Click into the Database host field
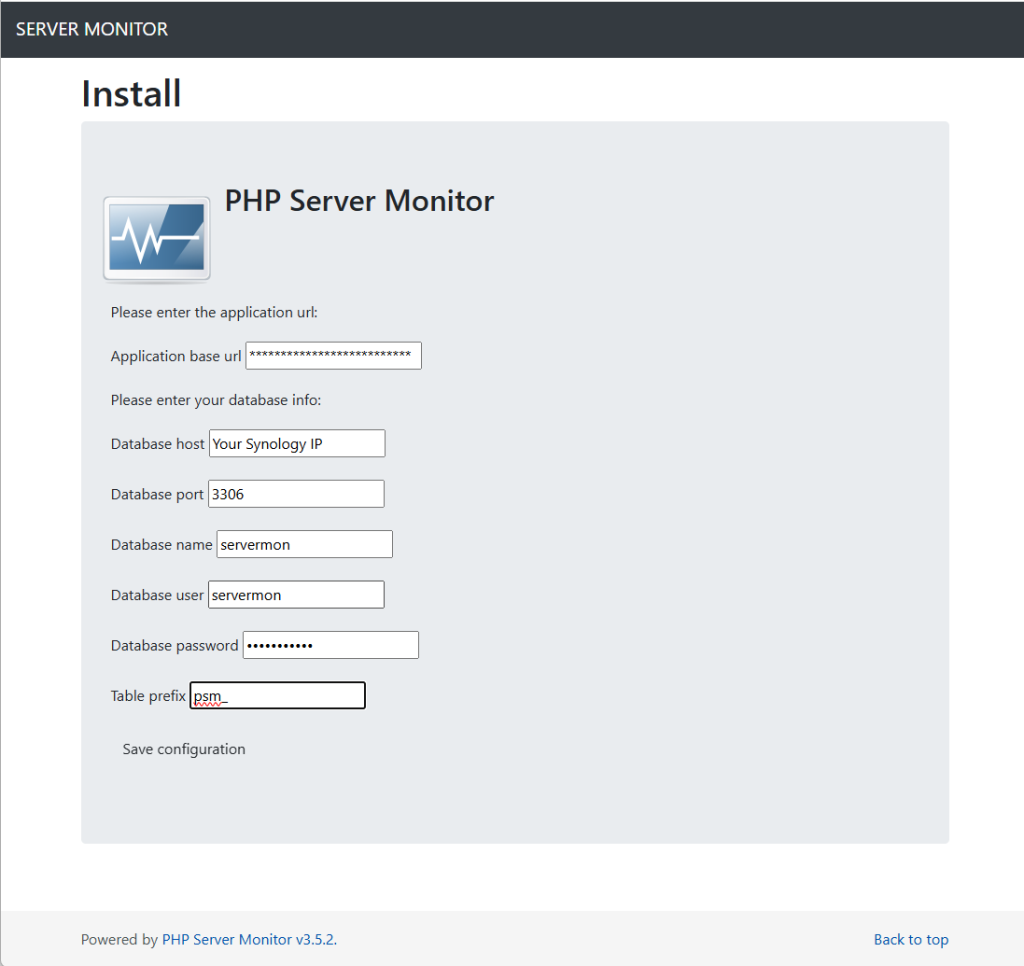The width and height of the screenshot is (1024, 966). coord(297,443)
